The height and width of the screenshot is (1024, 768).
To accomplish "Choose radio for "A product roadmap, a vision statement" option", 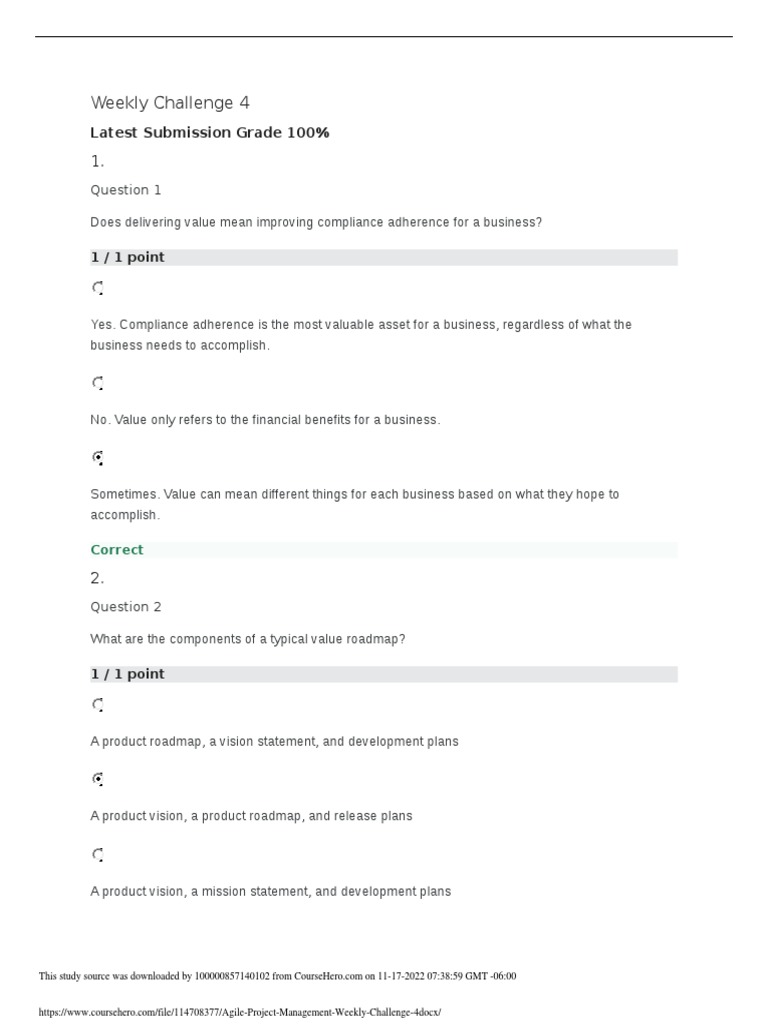I will click(98, 705).
